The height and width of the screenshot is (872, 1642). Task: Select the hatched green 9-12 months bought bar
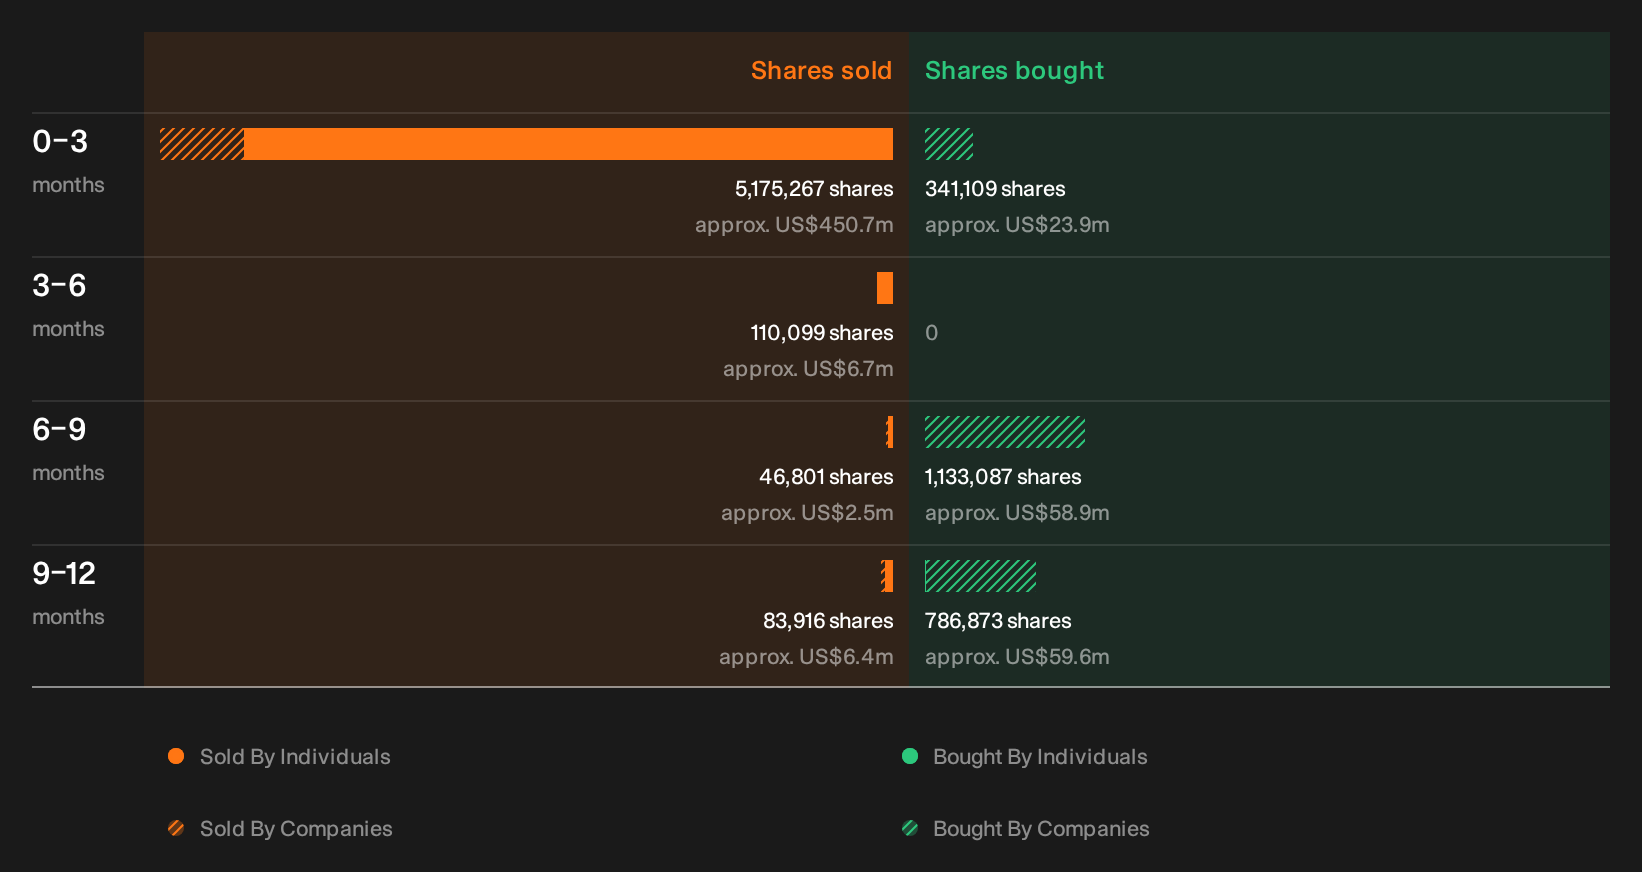pos(980,576)
